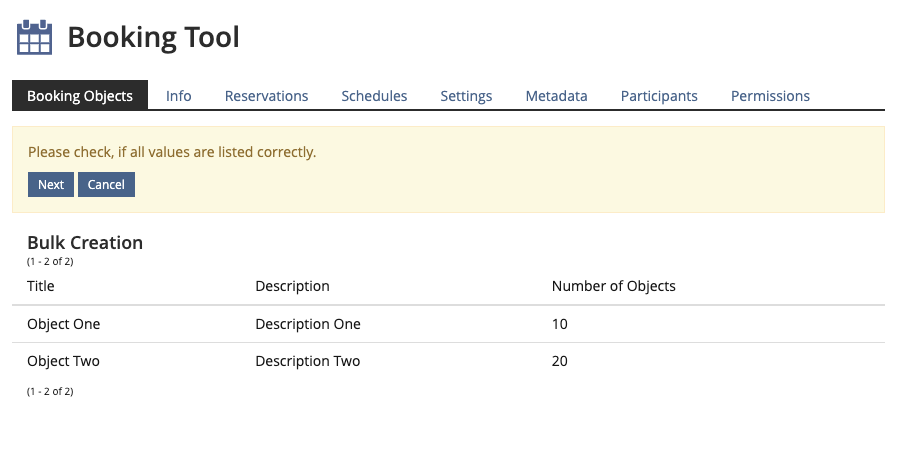View the Participants tab
897x465 pixels.
[x=659, y=96]
